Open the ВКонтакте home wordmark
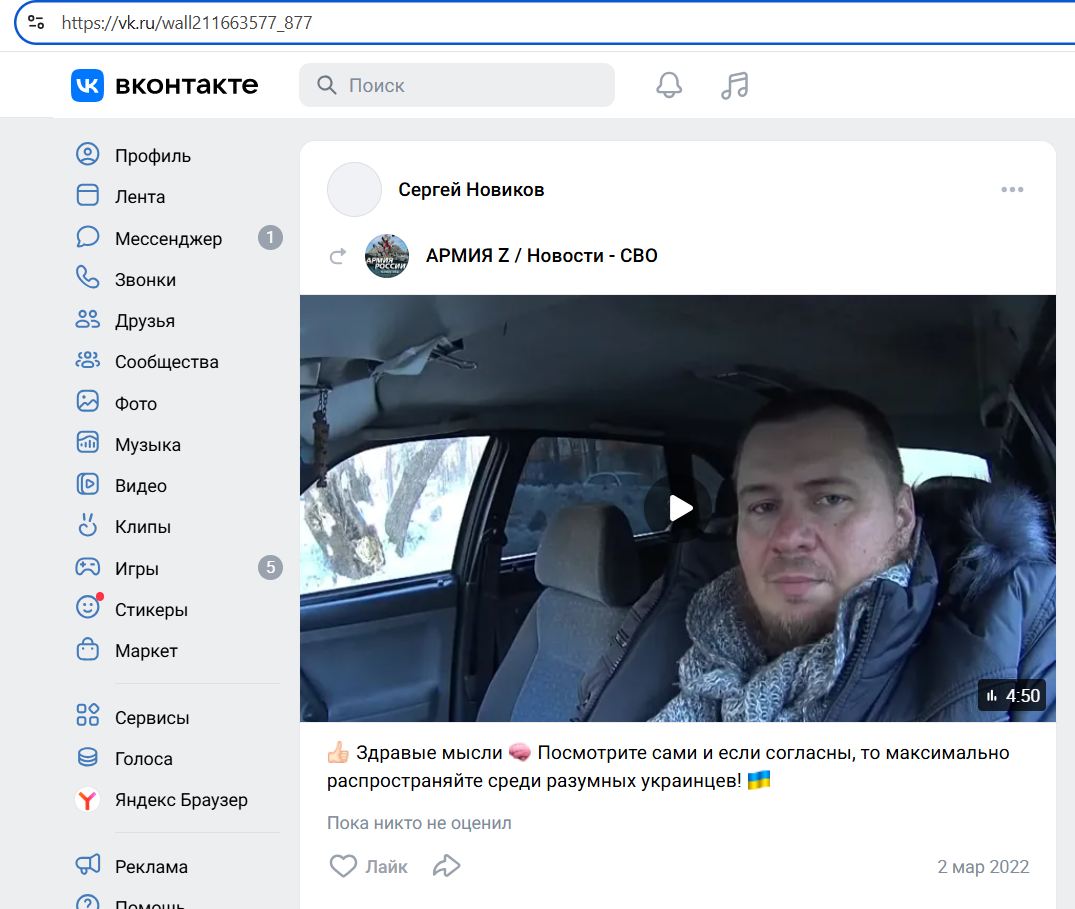Screen dimensions: 1075x909 [x=186, y=85]
